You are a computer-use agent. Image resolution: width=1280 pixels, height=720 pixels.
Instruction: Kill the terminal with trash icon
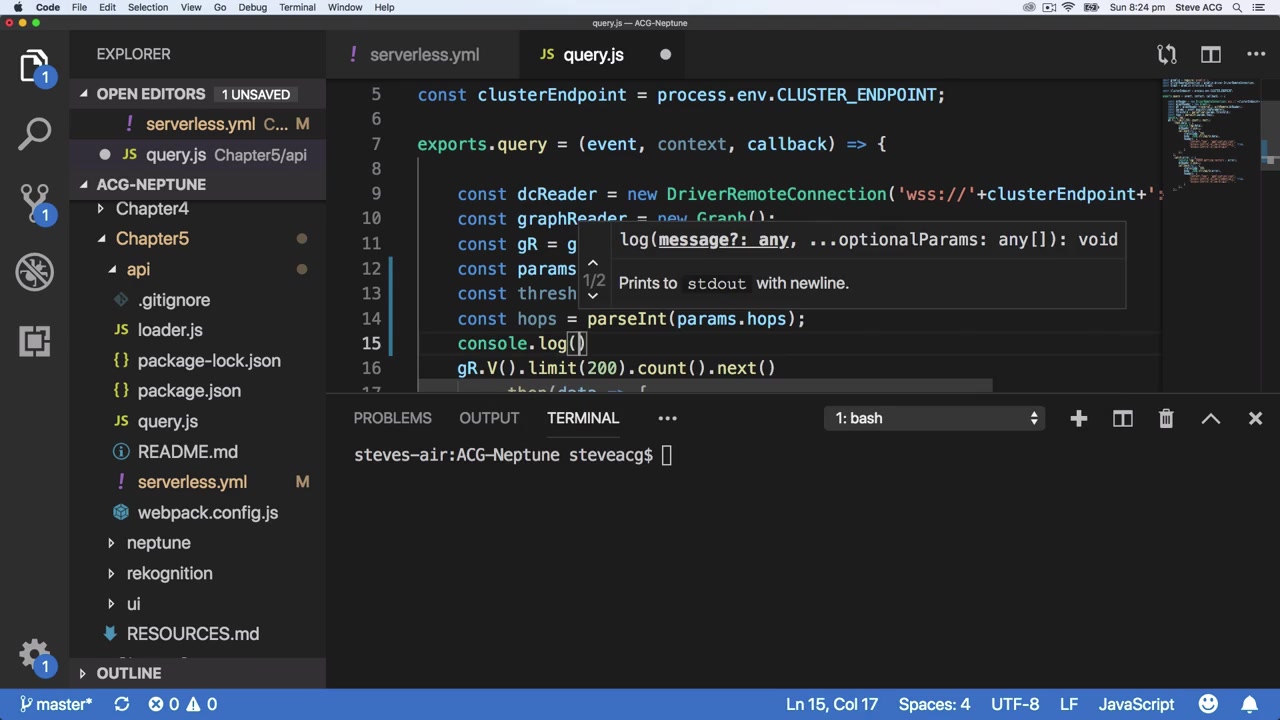(x=1166, y=418)
